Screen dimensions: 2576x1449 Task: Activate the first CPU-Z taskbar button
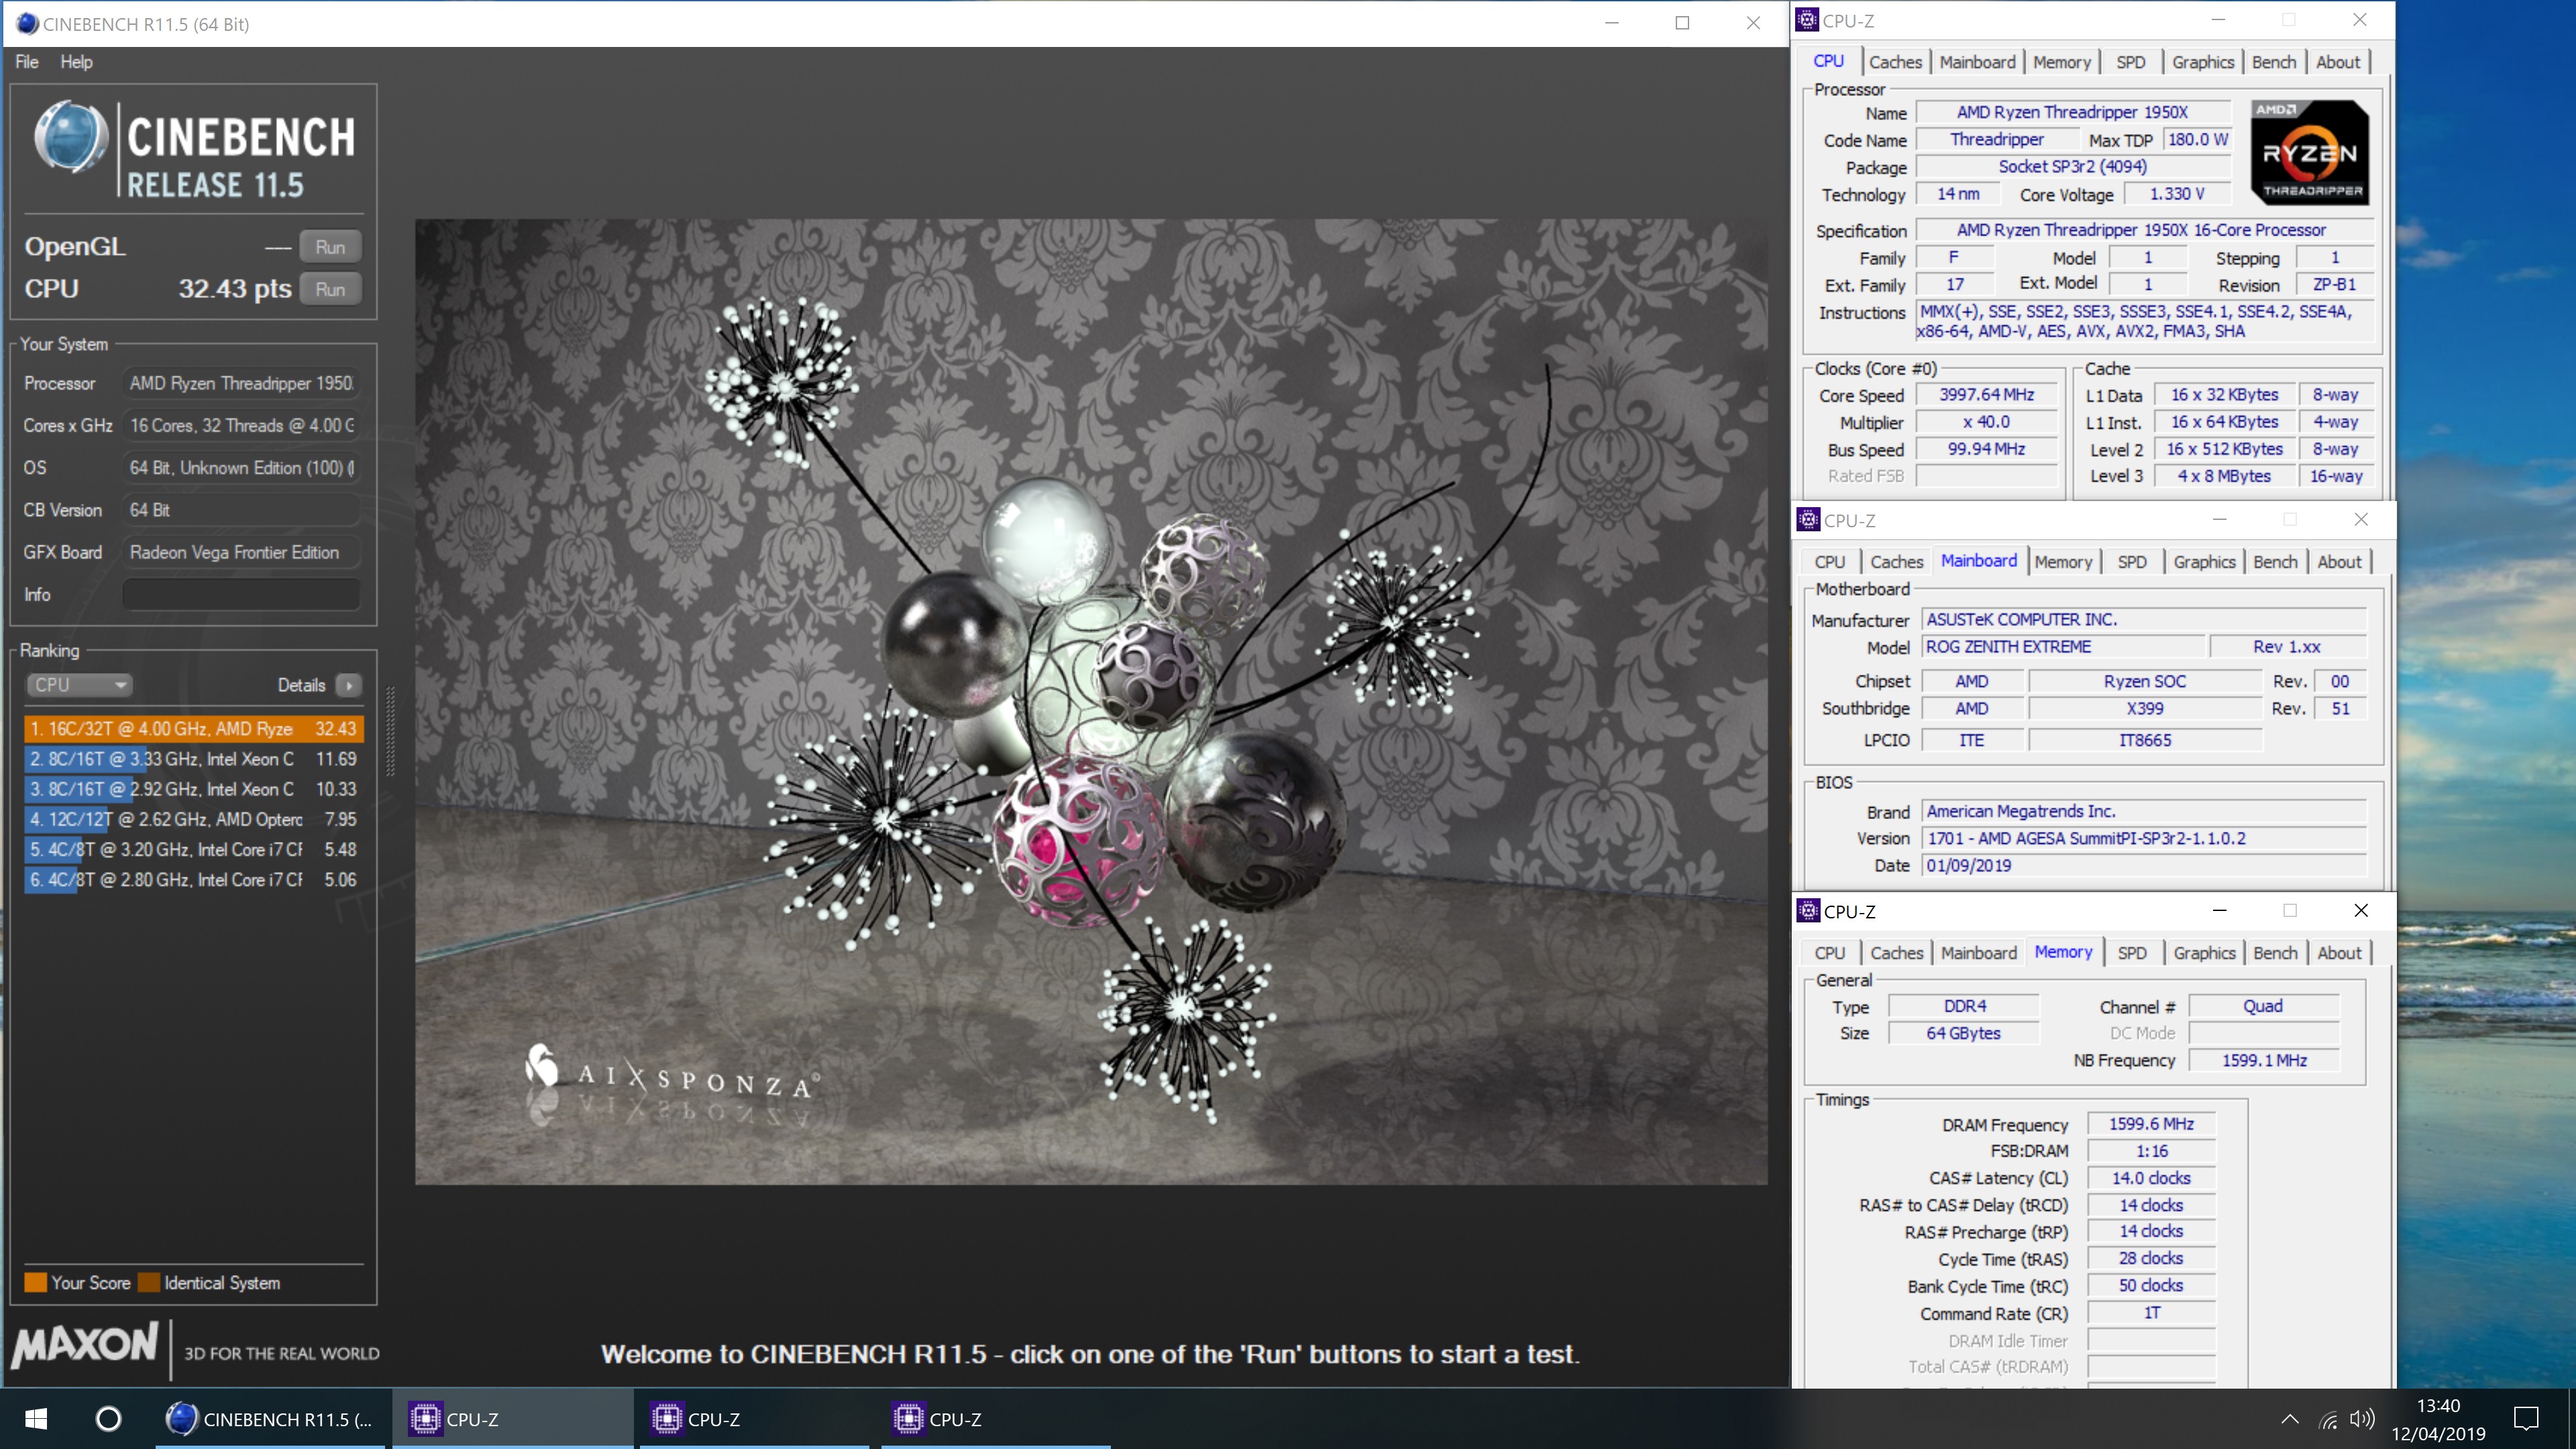point(513,1419)
